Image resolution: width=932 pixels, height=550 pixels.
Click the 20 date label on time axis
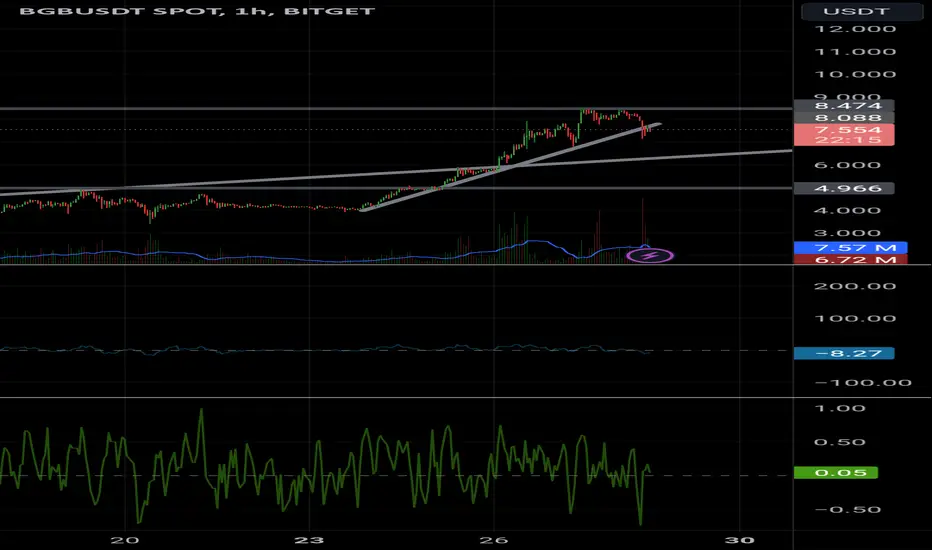click(x=125, y=540)
